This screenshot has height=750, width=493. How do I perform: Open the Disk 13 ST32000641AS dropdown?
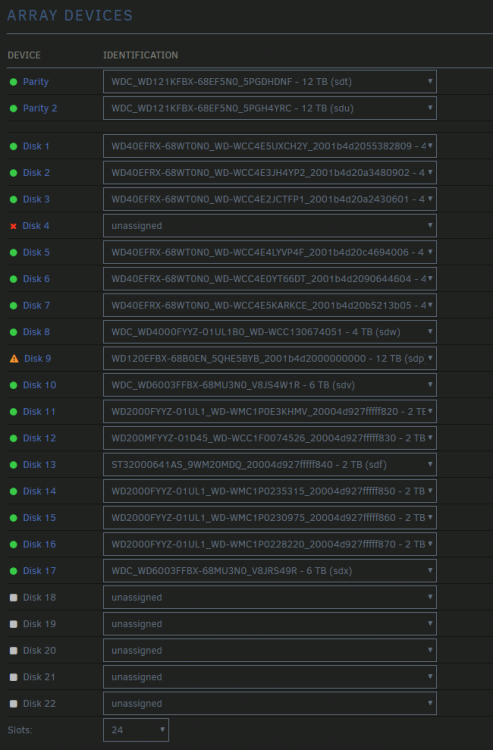(270, 465)
